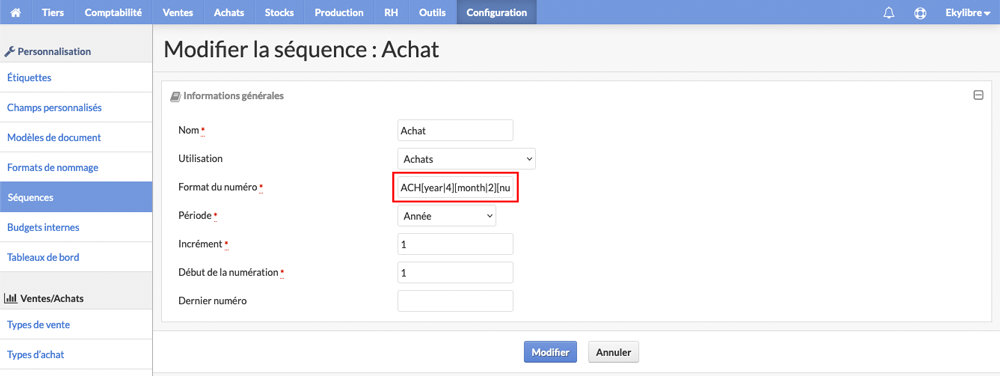The width and height of the screenshot is (1000, 376).
Task: Open the RH menu
Action: point(392,12)
